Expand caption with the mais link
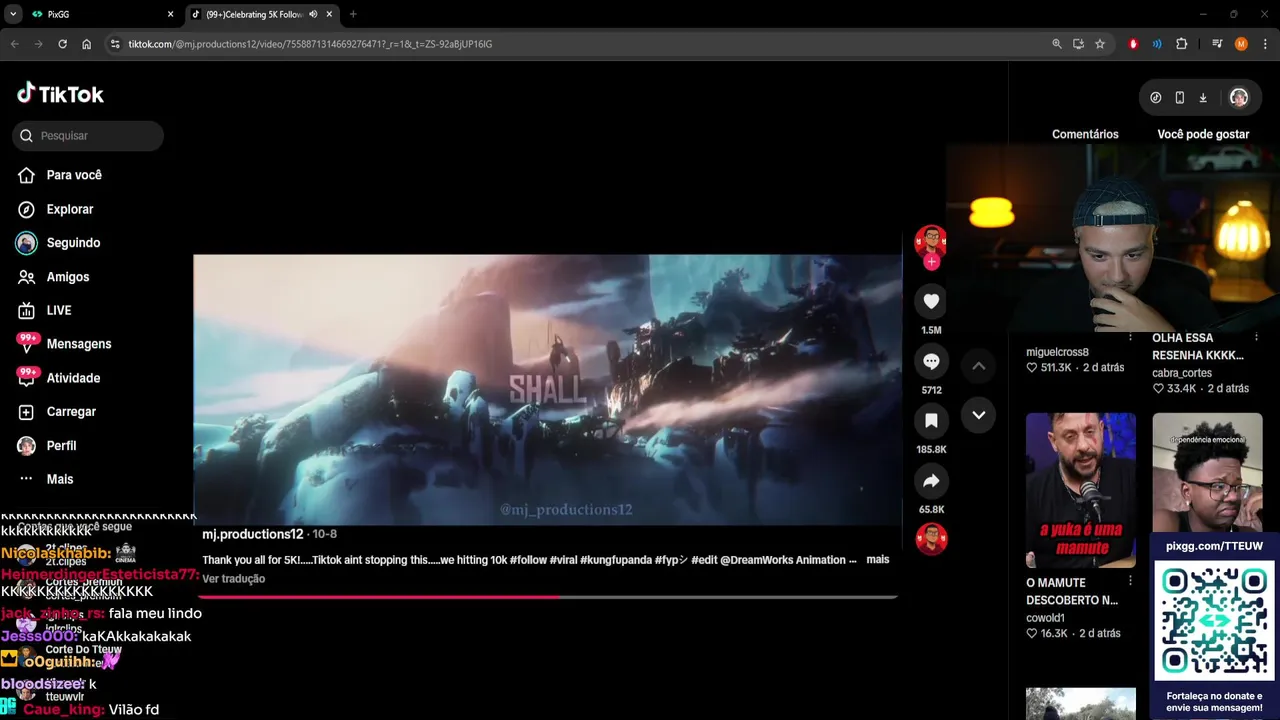1280x720 pixels. click(878, 559)
